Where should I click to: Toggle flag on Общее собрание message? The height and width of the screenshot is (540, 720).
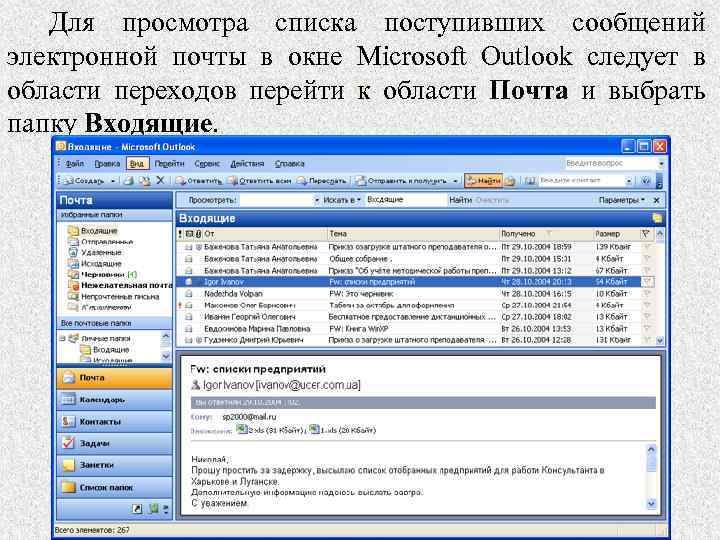(x=647, y=259)
